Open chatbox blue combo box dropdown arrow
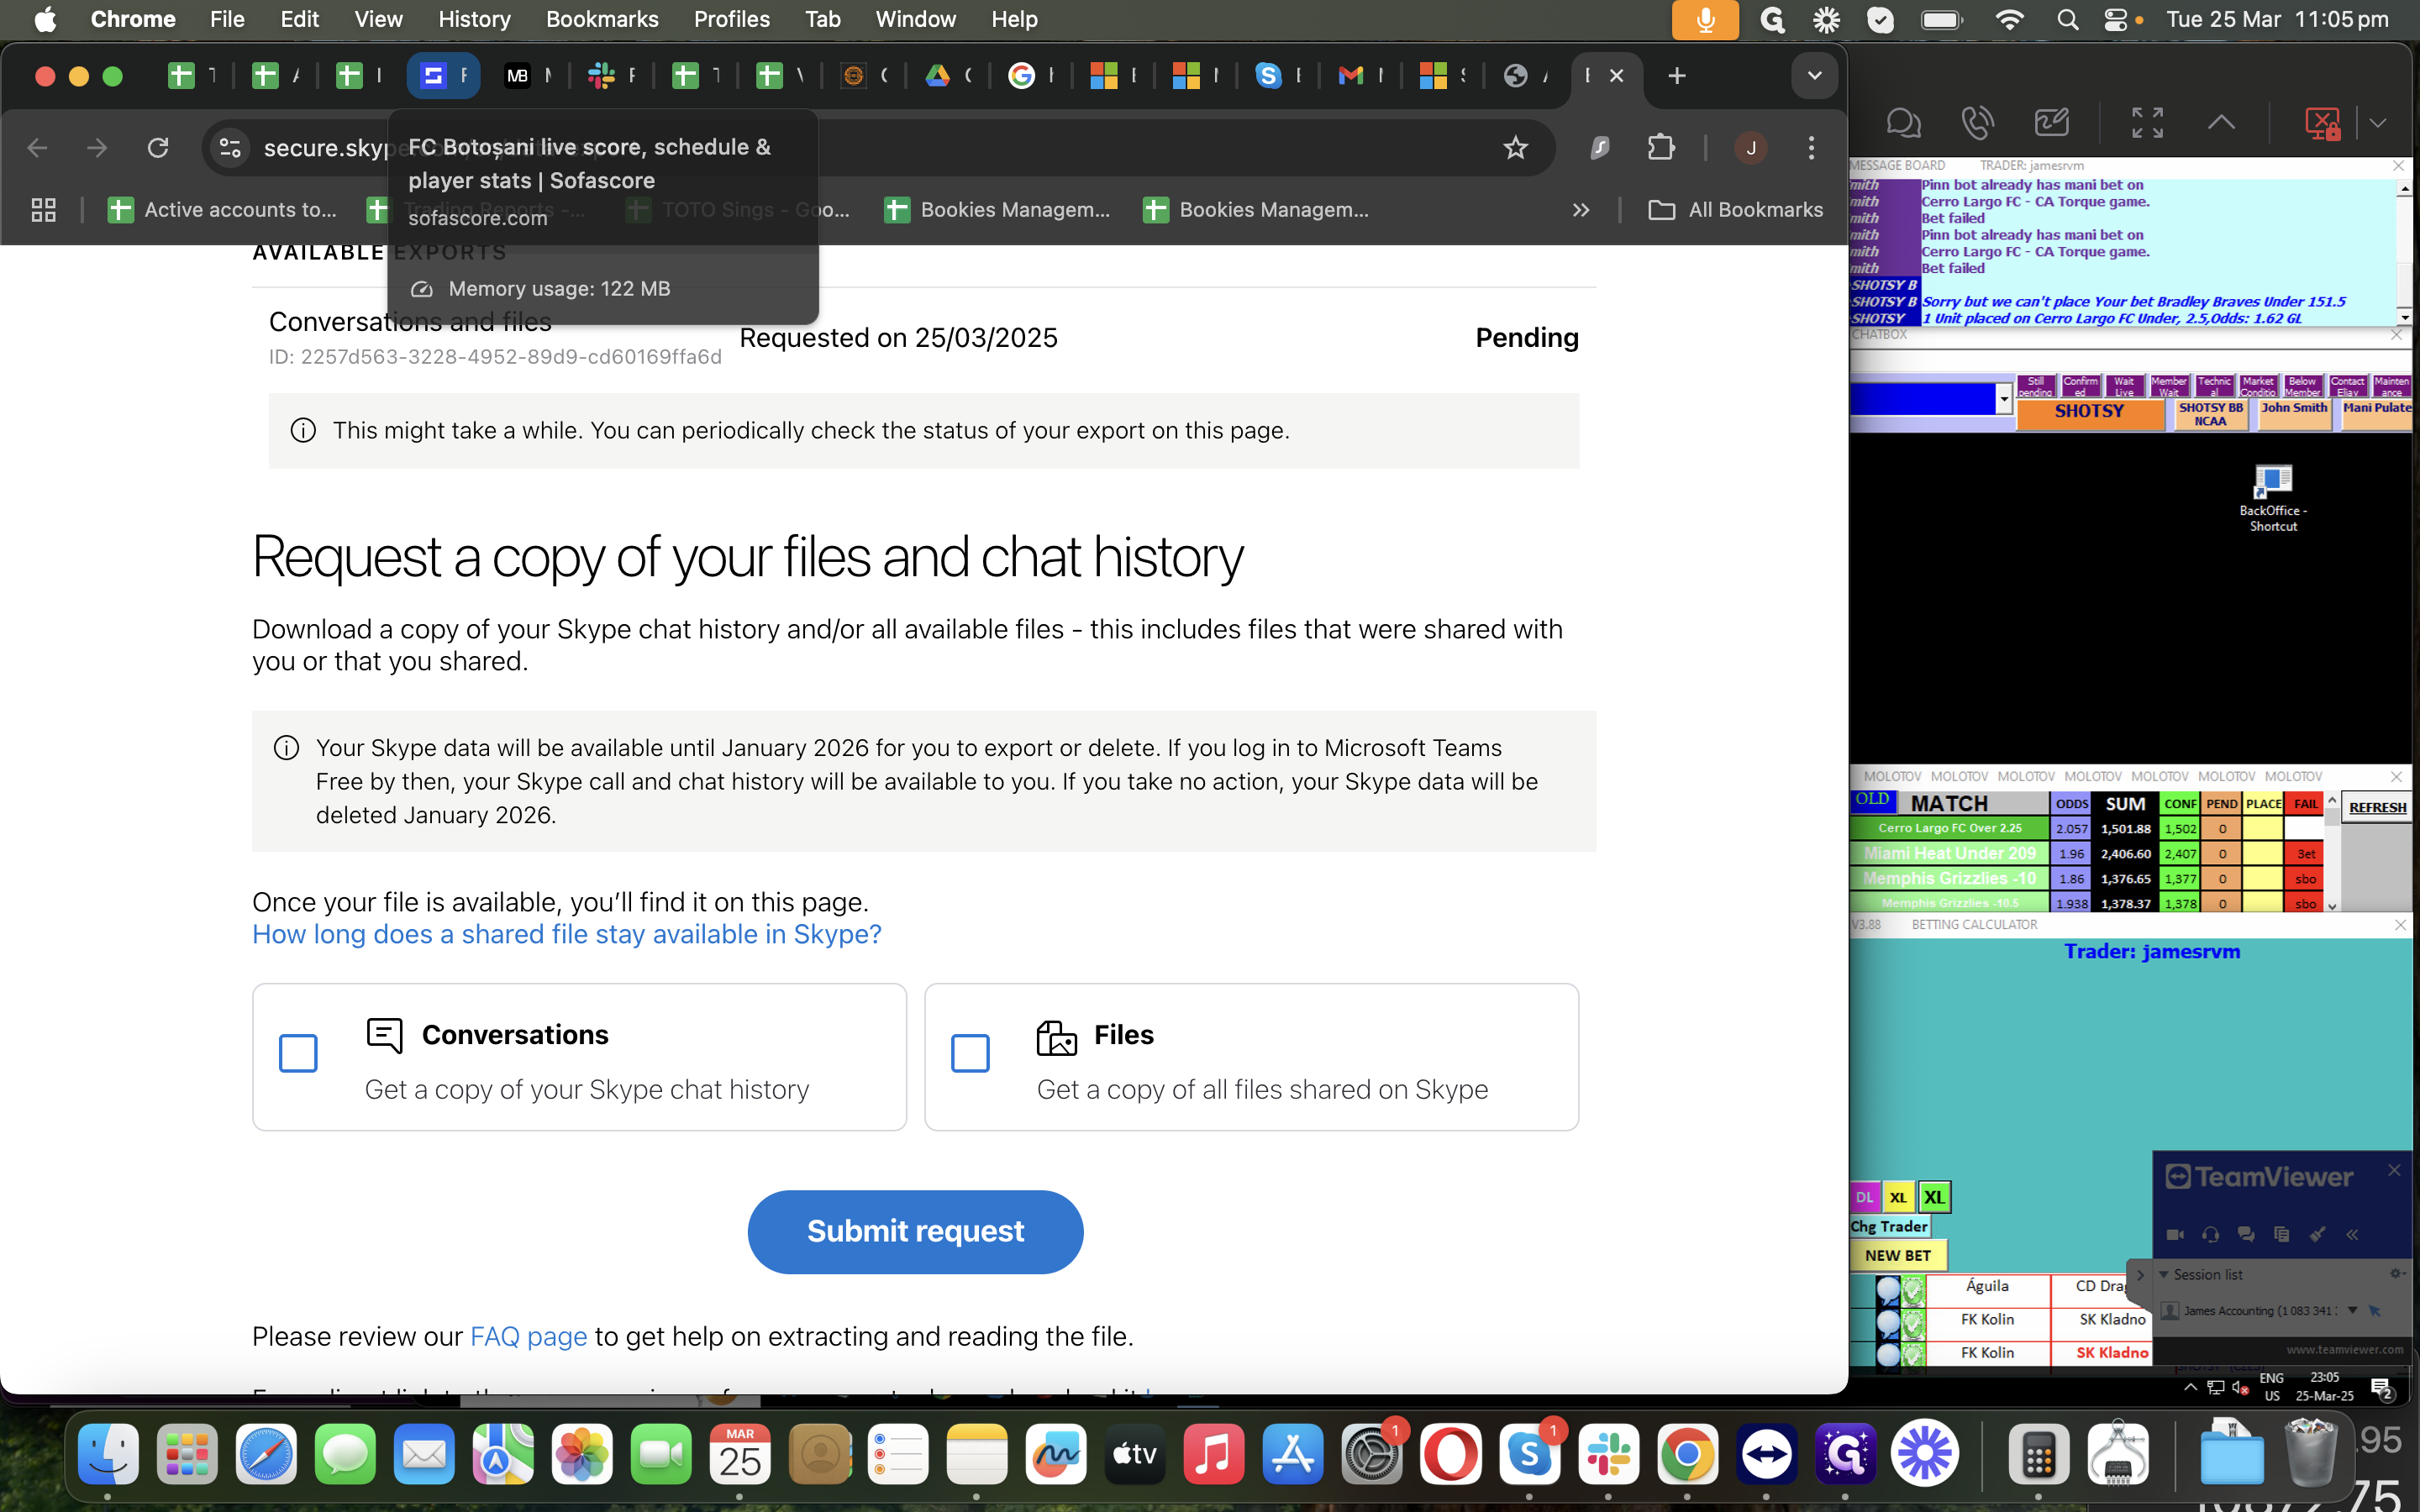 pos(2004,399)
